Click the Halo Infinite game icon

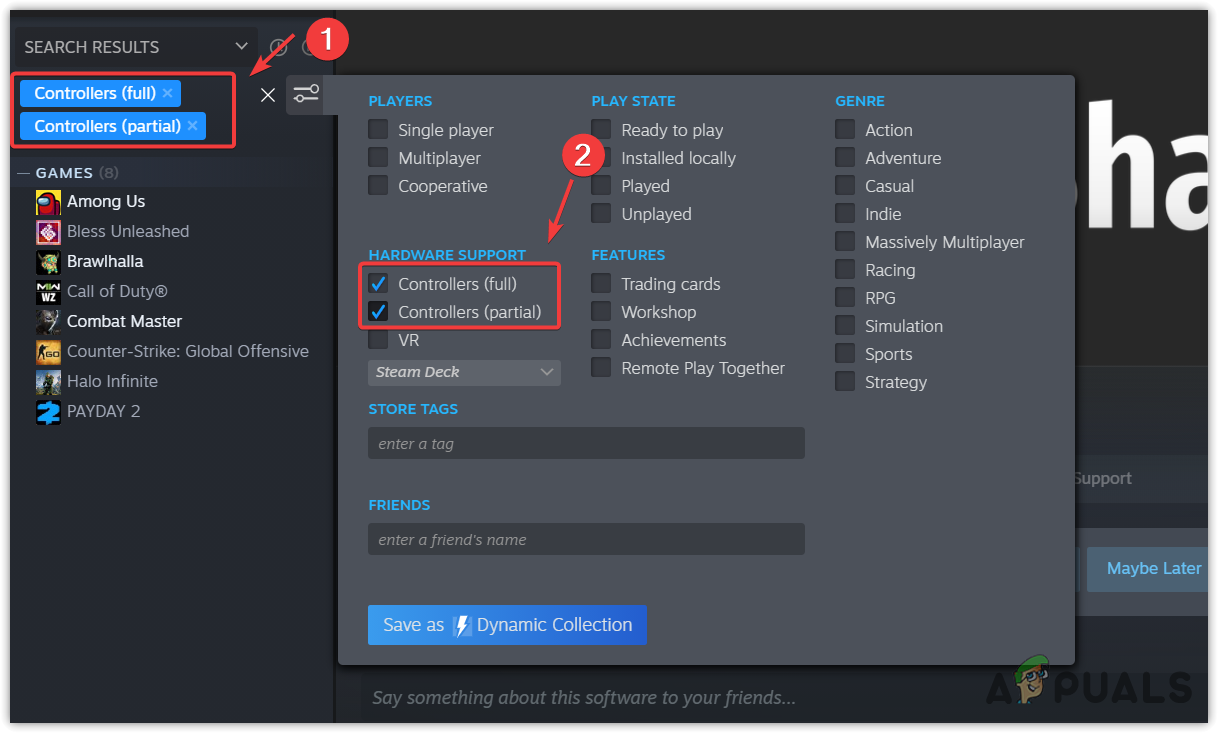pos(48,382)
